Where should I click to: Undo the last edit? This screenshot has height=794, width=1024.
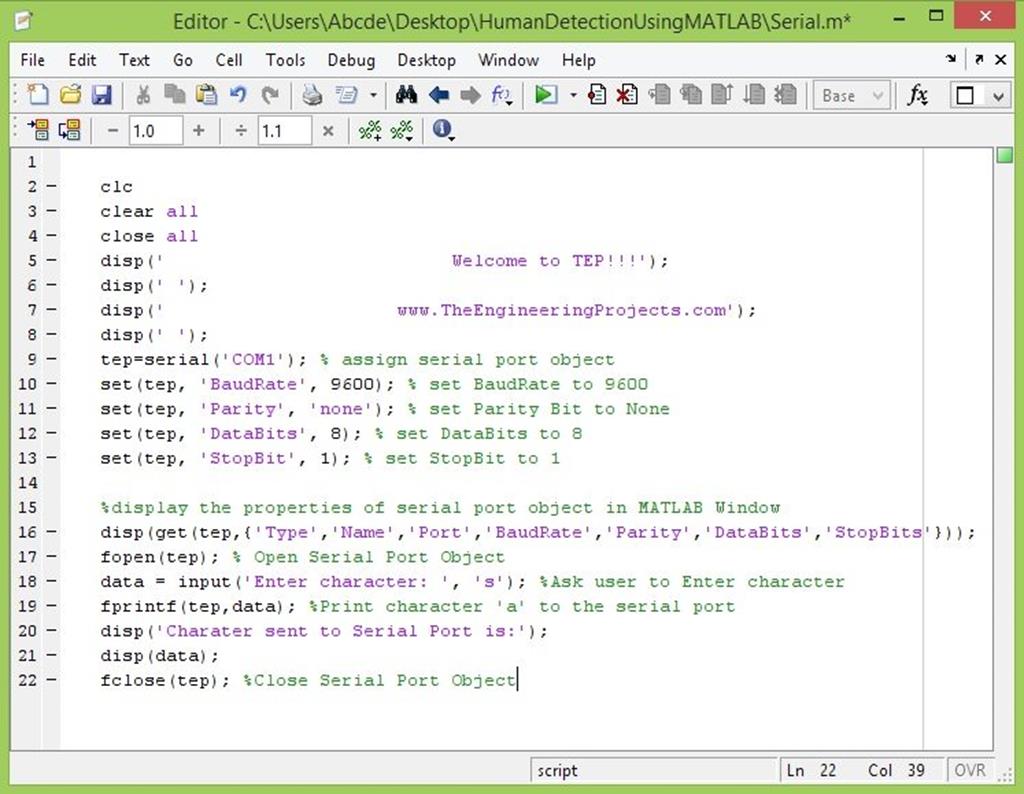[x=238, y=95]
